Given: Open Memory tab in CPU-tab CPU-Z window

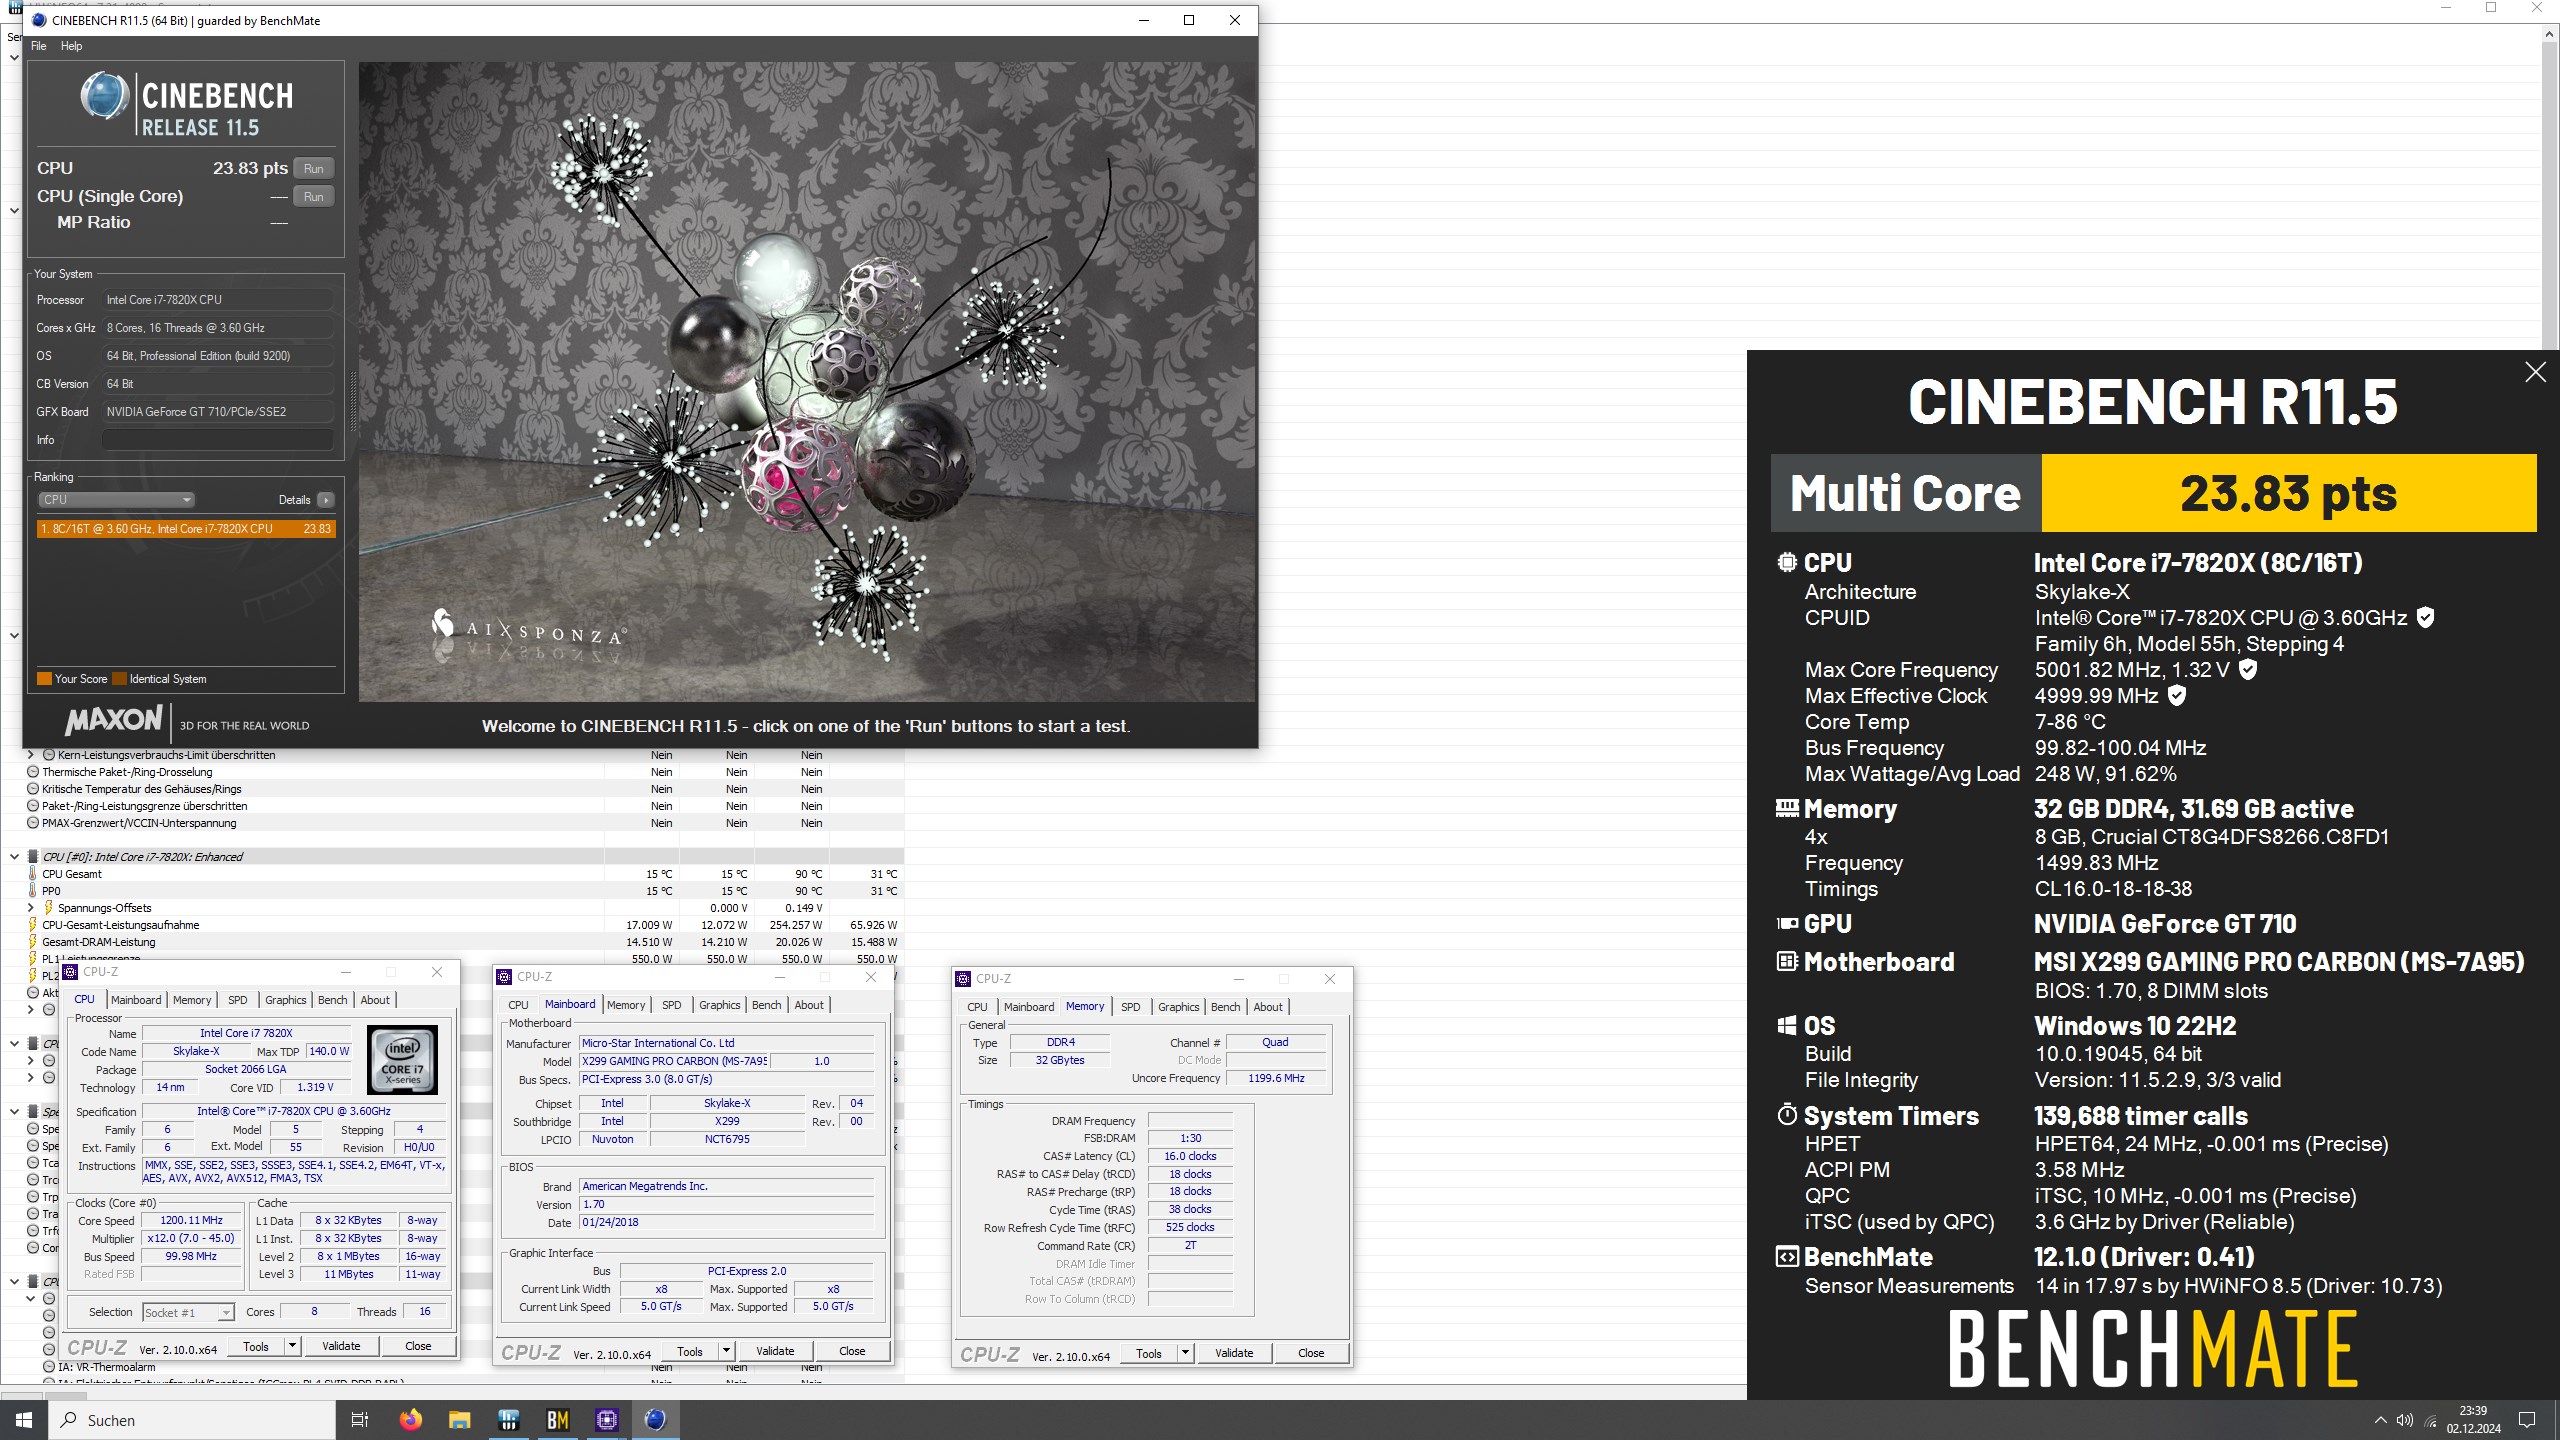Looking at the screenshot, I should (x=192, y=1000).
